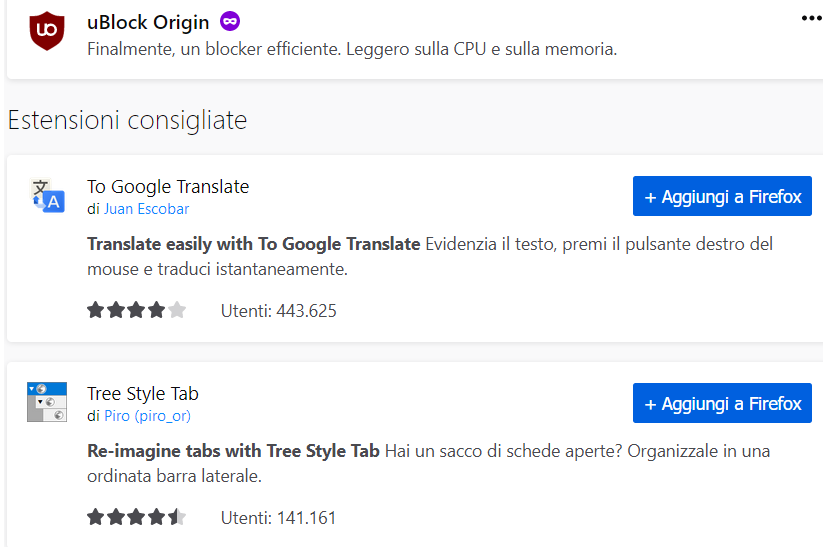The height and width of the screenshot is (547, 829).
Task: Click the To Google Translate extension icon
Action: pos(47,196)
